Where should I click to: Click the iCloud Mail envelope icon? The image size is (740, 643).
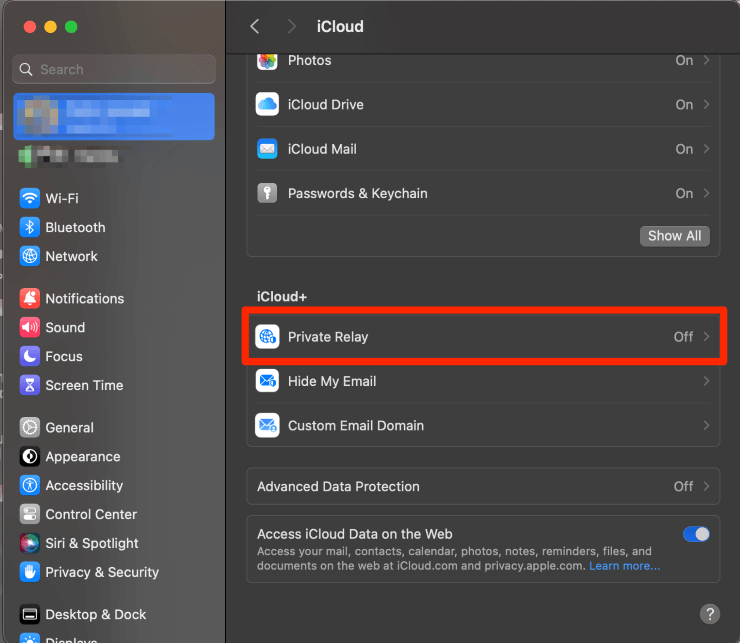point(267,149)
